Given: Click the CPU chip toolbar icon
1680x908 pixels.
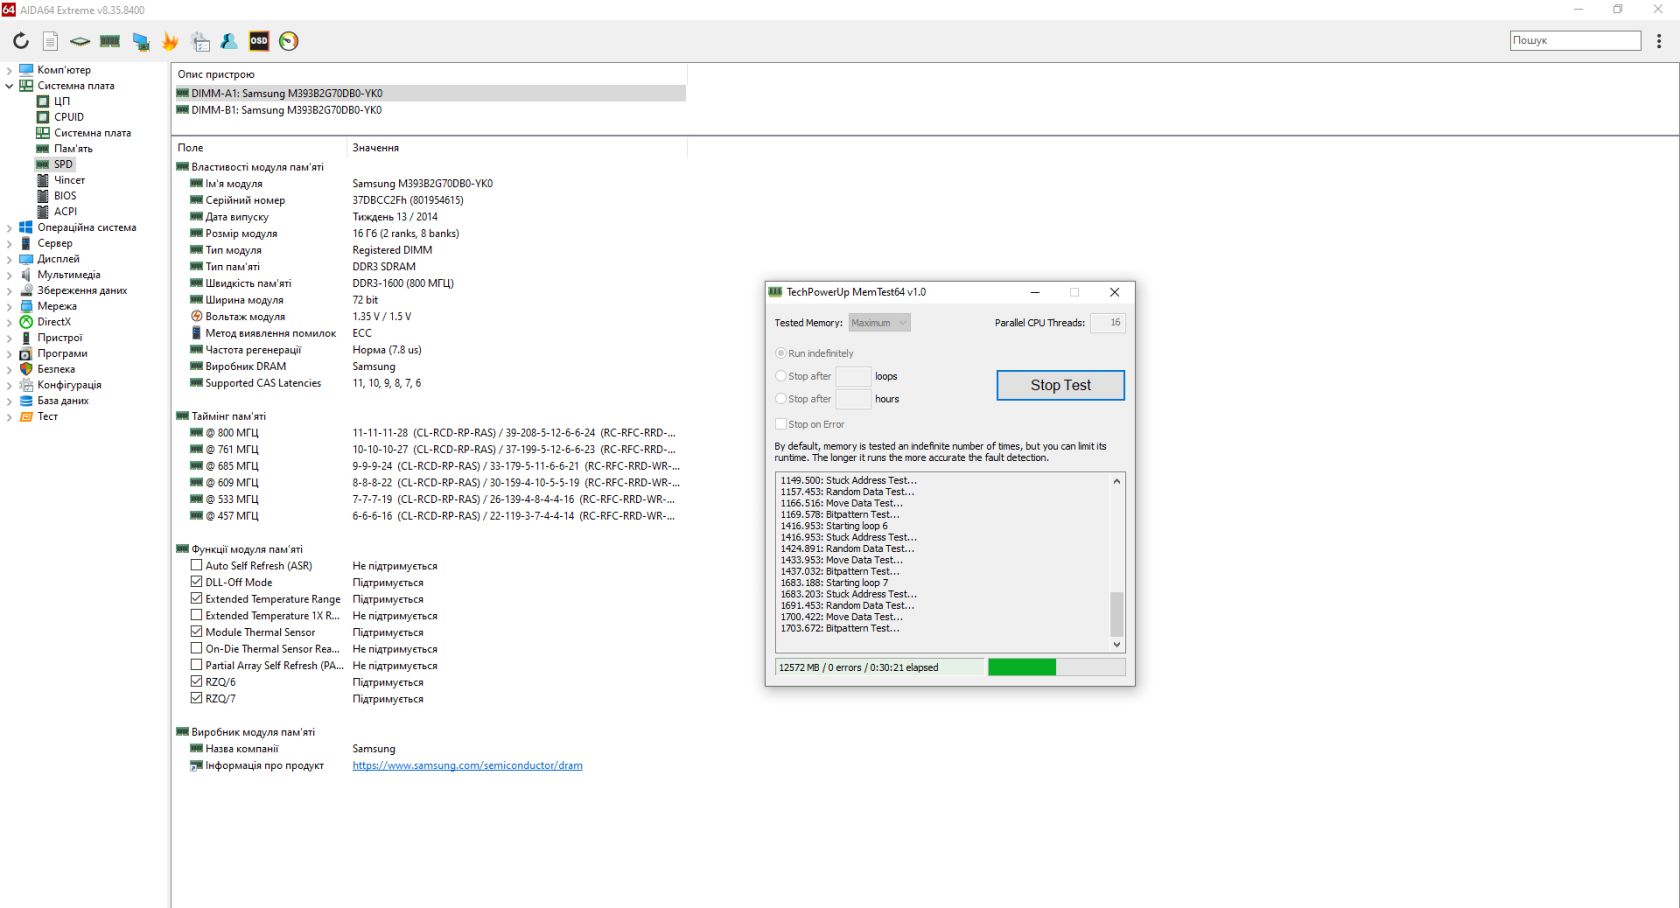Looking at the screenshot, I should coord(80,41).
